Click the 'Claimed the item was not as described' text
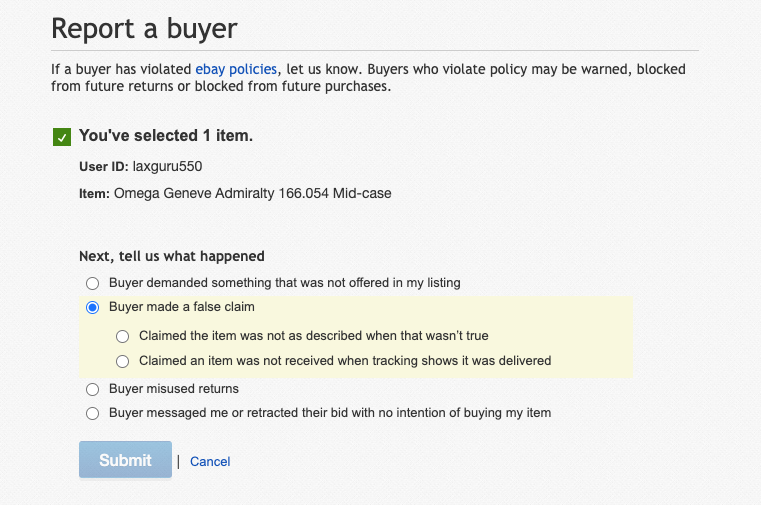Screen dimensions: 761x505 click(x=313, y=336)
